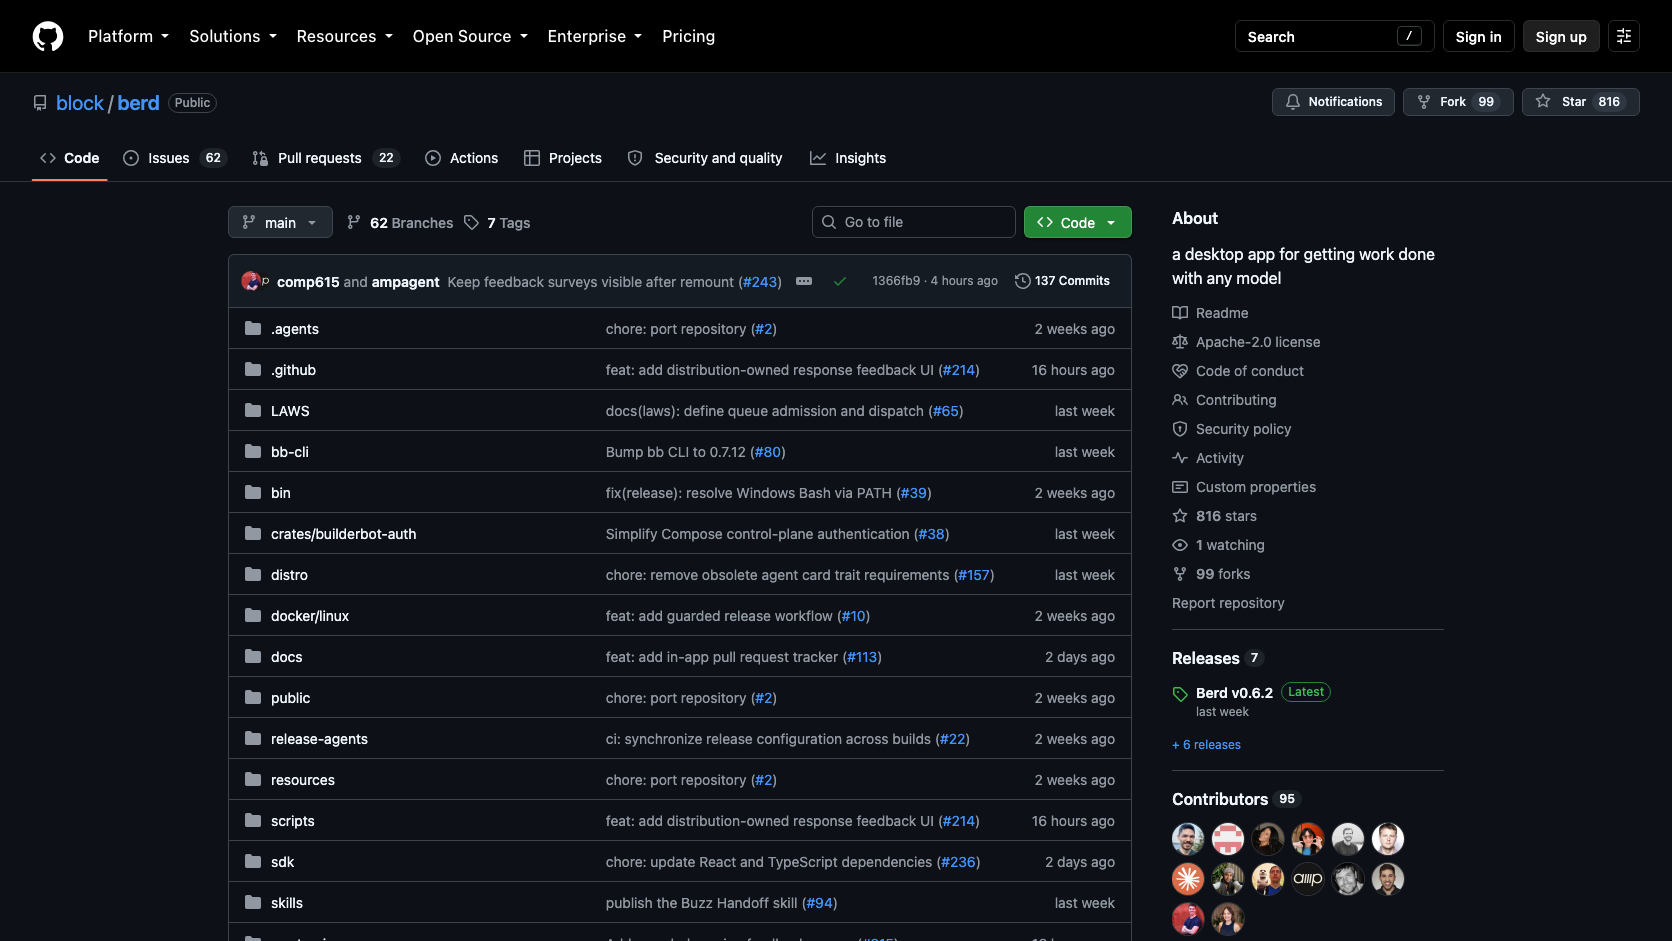
Task: Switch to the Insights tab
Action: (x=848, y=158)
